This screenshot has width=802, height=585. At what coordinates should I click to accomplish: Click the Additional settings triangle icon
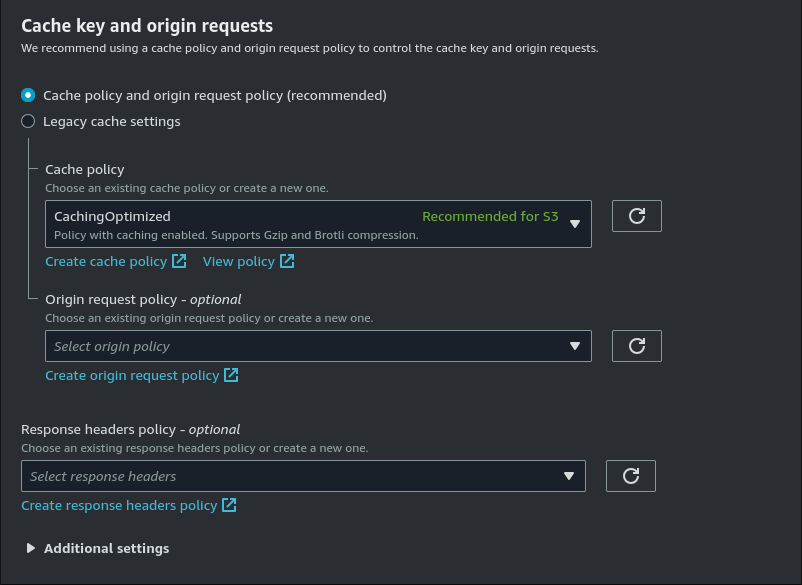[30, 548]
